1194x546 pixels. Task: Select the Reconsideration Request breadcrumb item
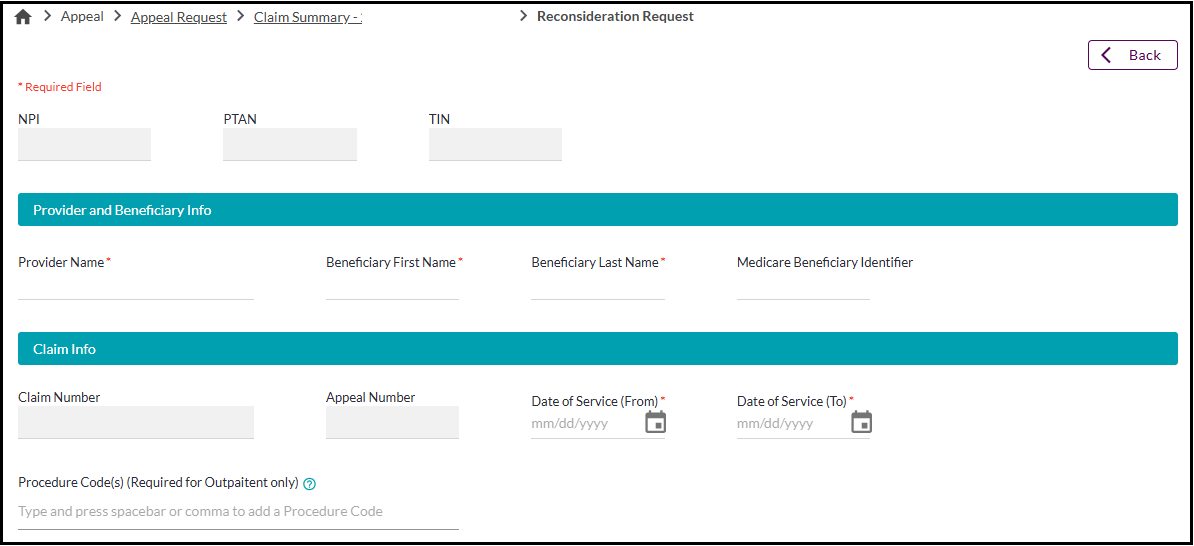[615, 17]
